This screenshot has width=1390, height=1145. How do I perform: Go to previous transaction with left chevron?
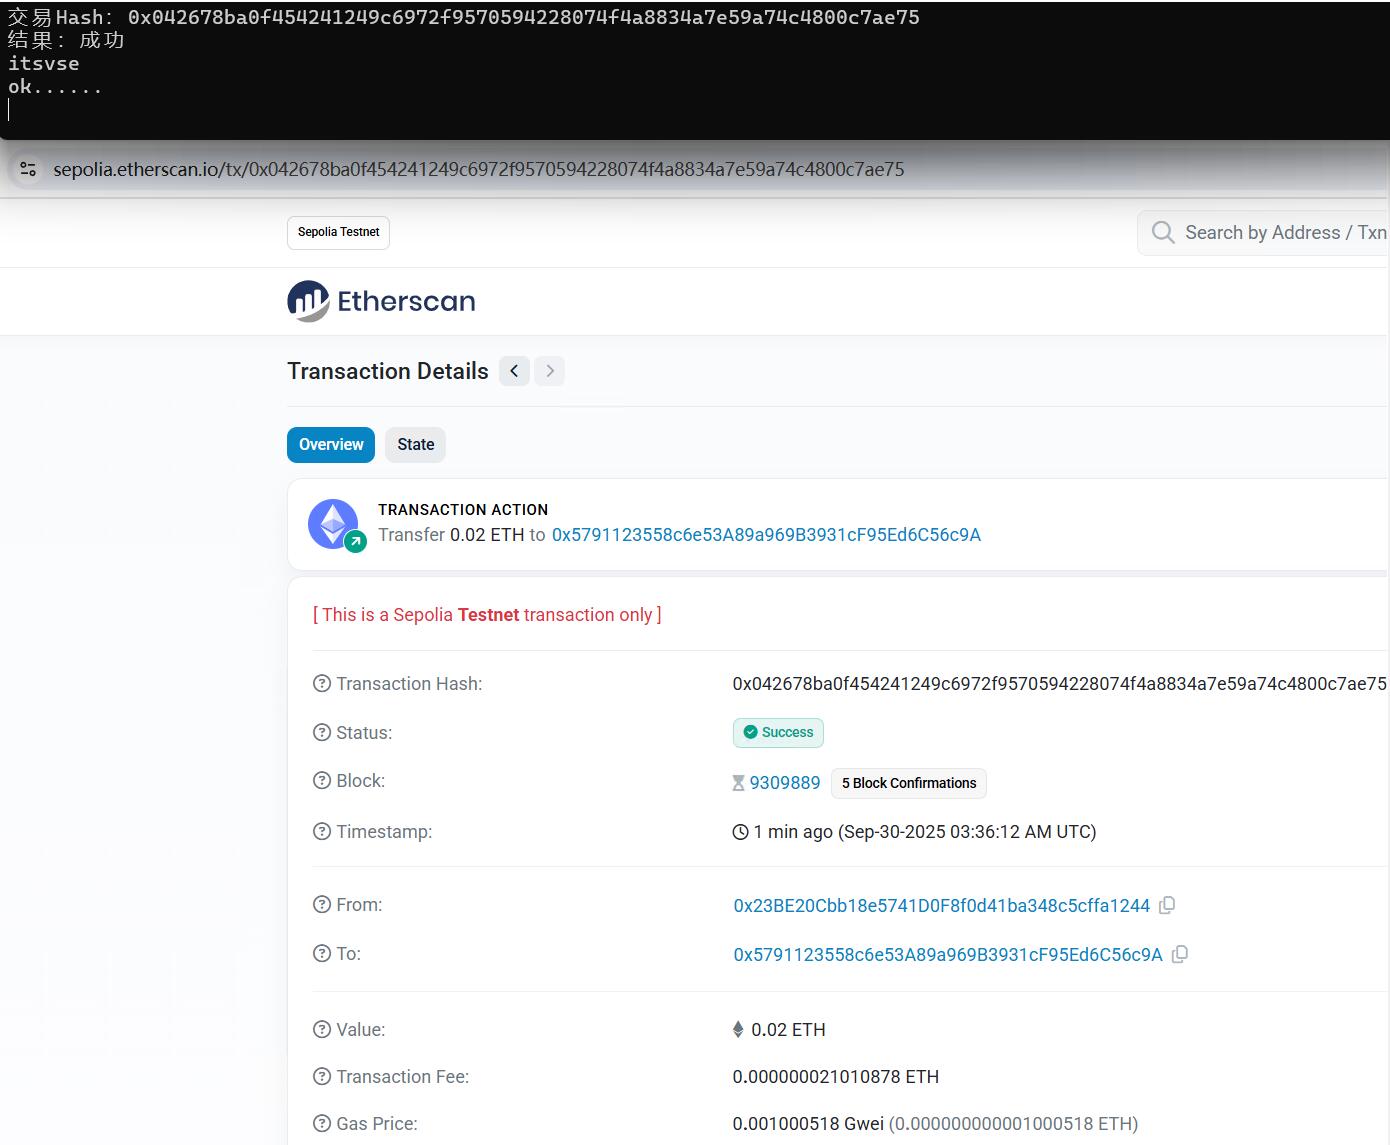(514, 371)
